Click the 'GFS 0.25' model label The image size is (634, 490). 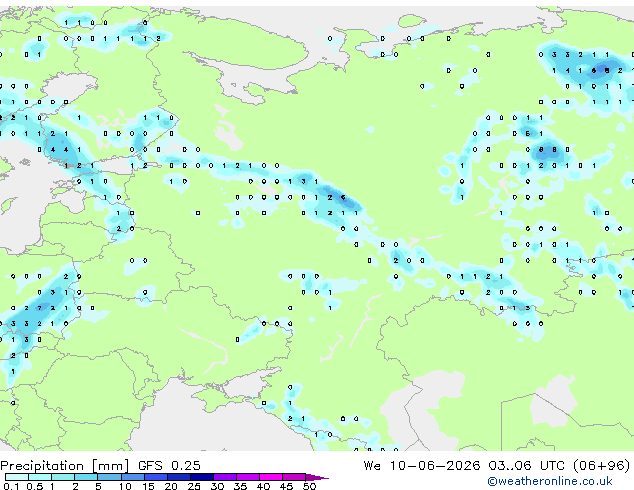(x=169, y=465)
